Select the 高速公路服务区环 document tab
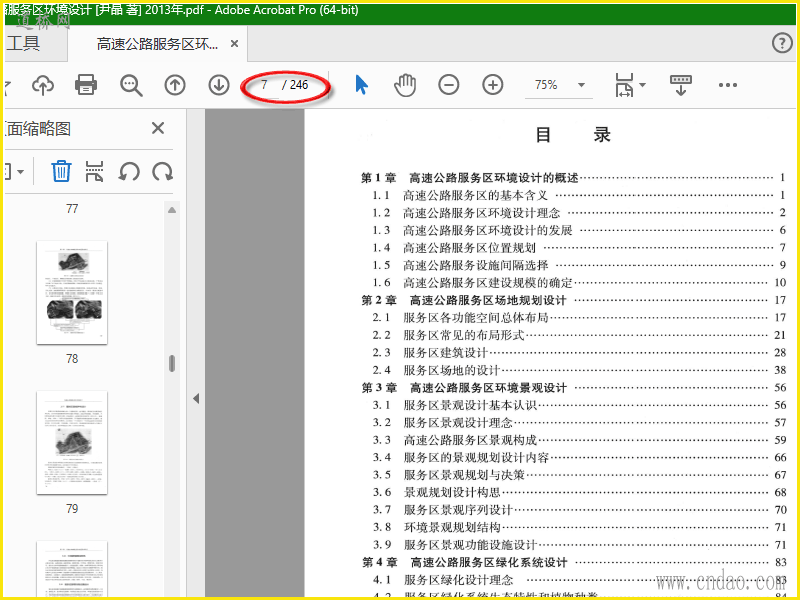Screen dimensions: 800x600 point(157,44)
